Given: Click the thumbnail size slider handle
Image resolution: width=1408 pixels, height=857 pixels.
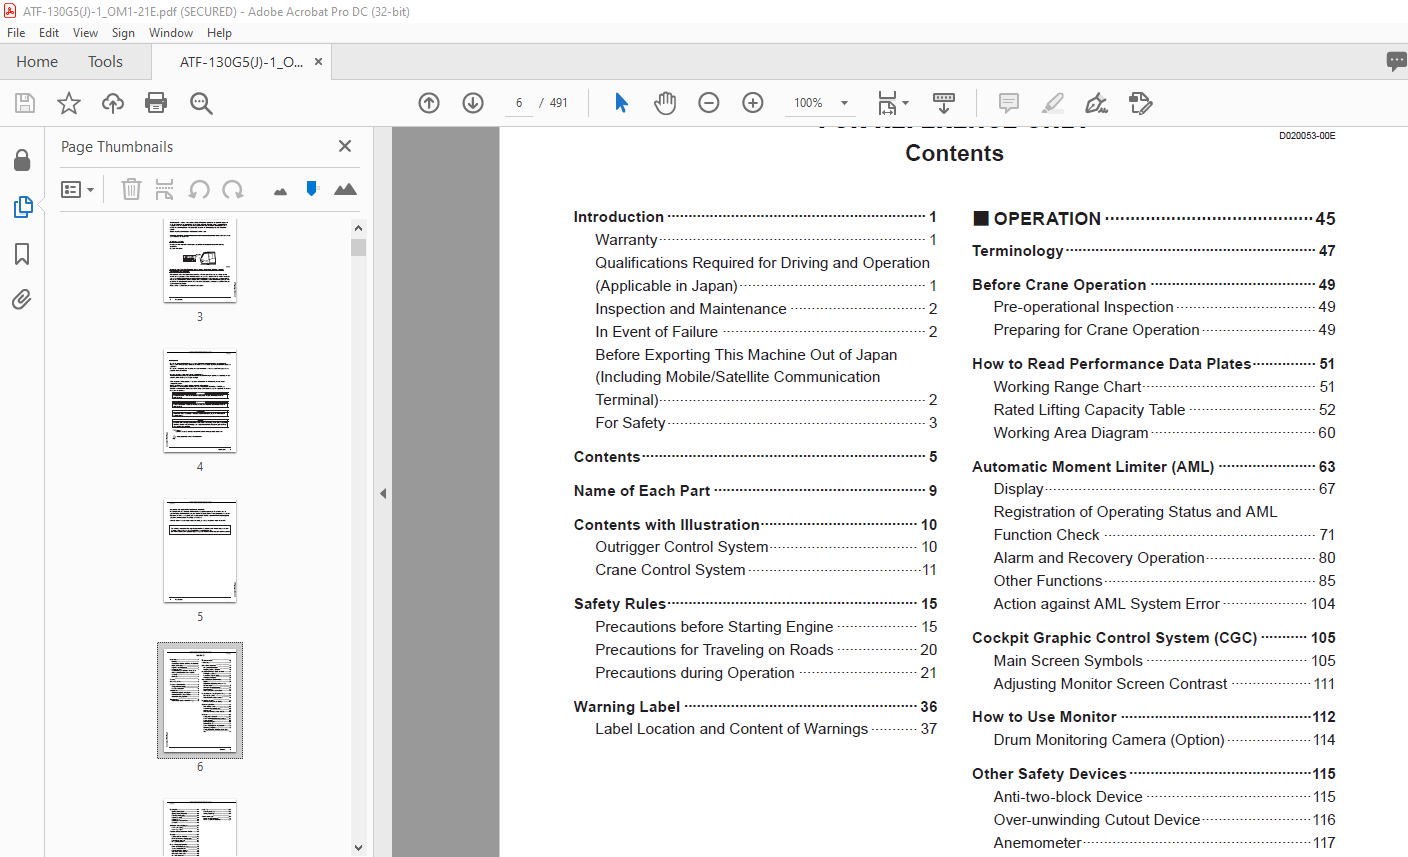Looking at the screenshot, I should [x=312, y=188].
